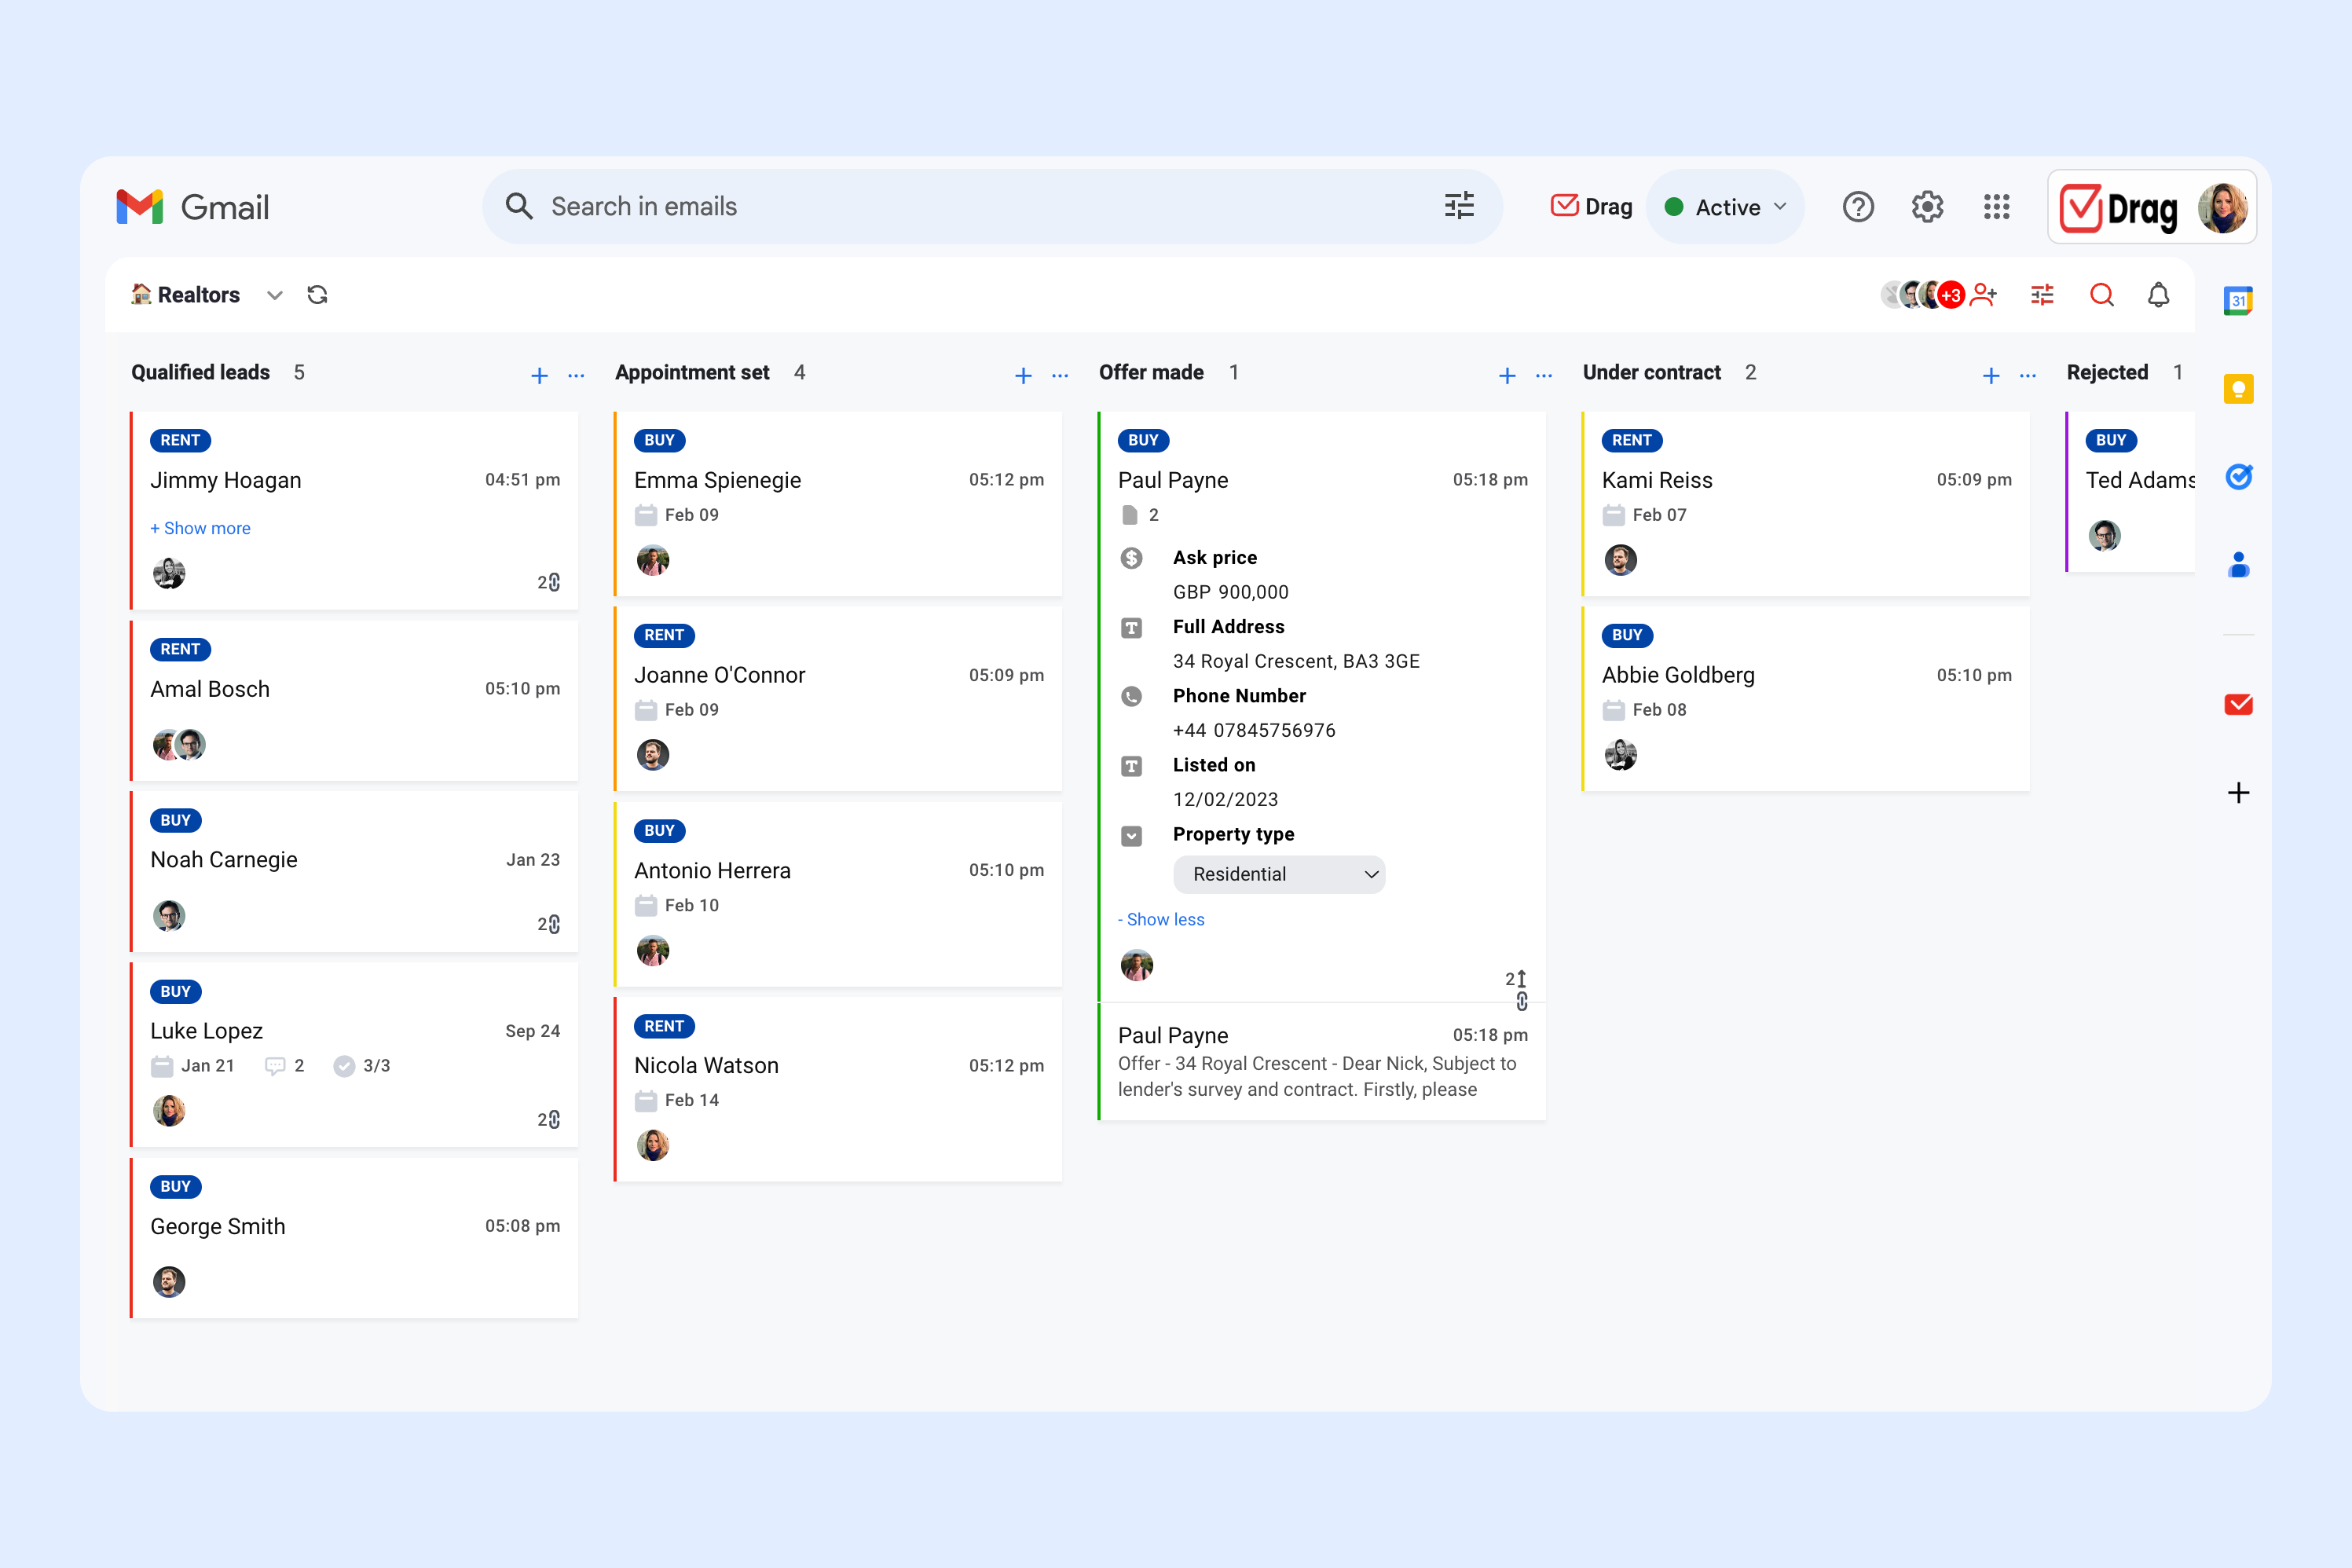Open the Google apps grid
This screenshot has width=2352, height=1568.
coord(1996,207)
